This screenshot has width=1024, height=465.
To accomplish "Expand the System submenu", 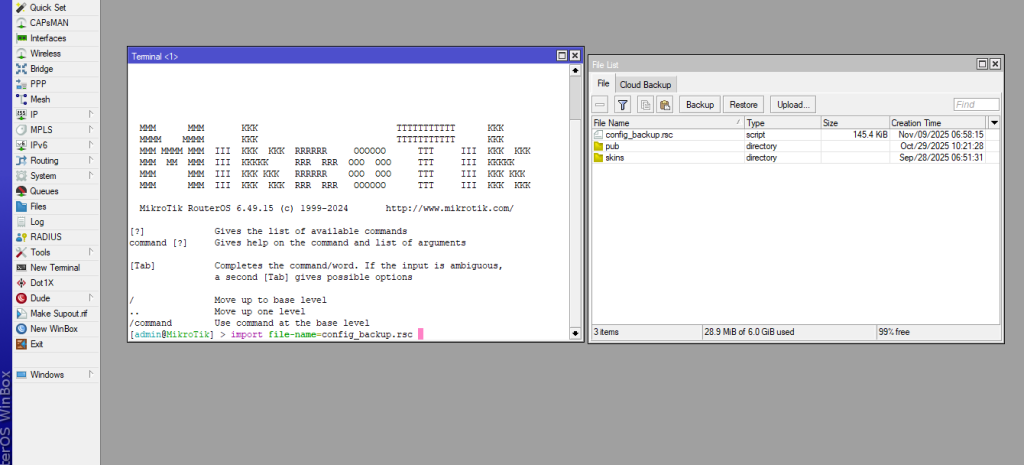I will click(x=43, y=175).
